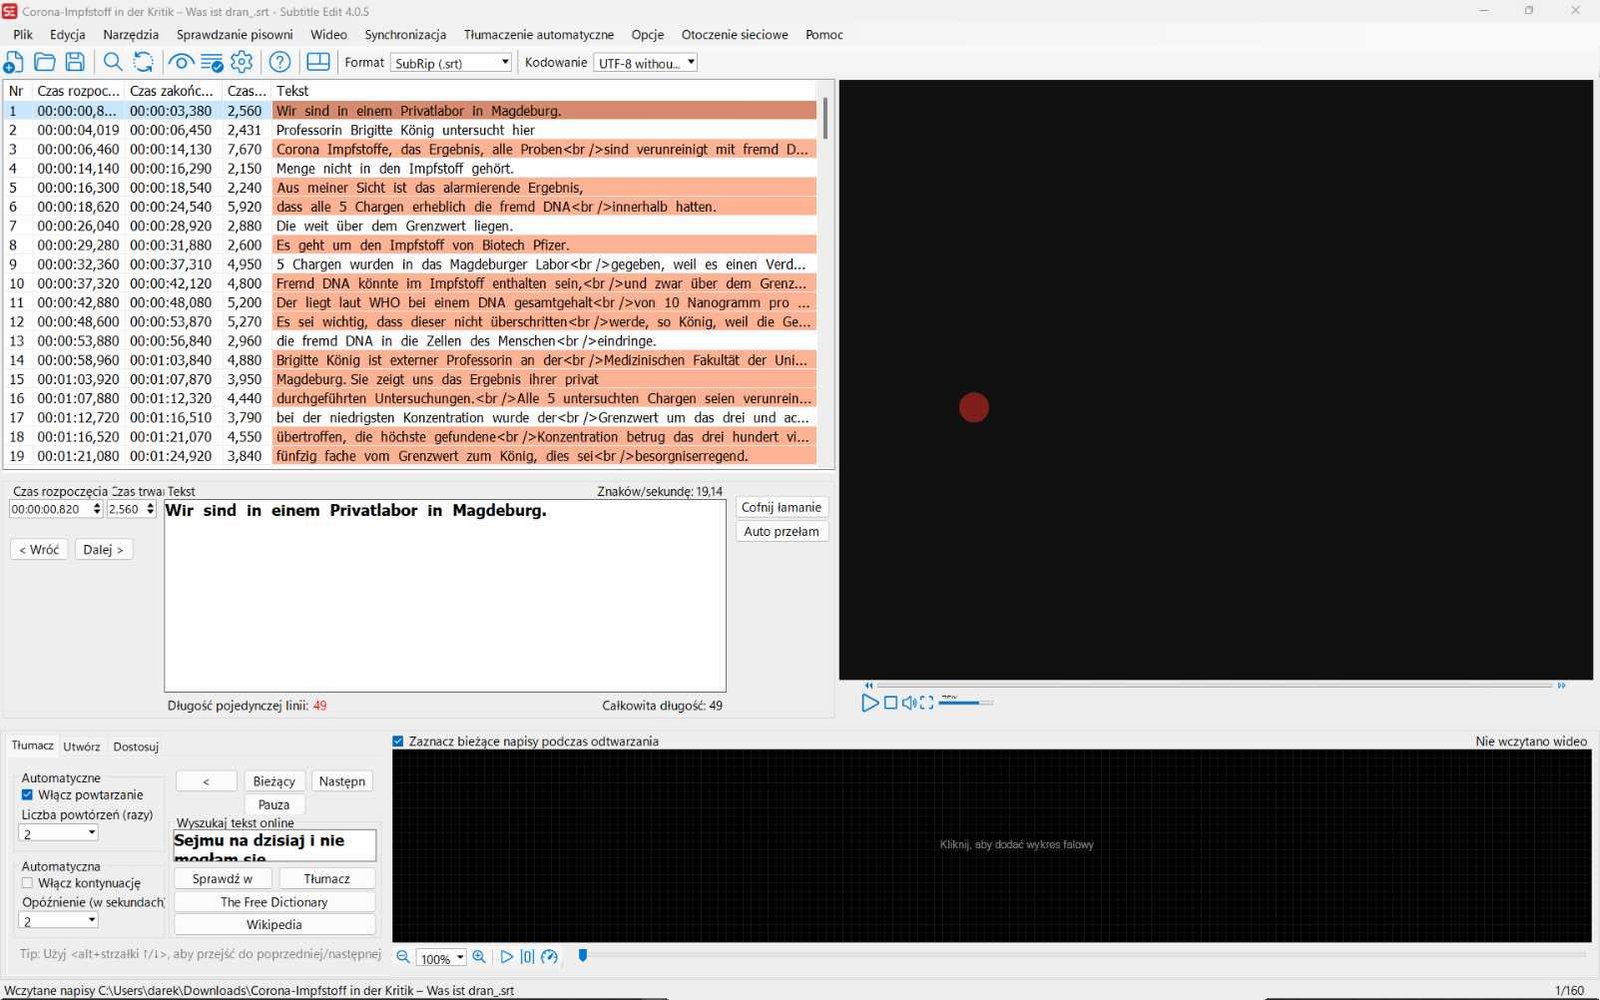Open the waveform 100% zoom dropdown

click(441, 958)
